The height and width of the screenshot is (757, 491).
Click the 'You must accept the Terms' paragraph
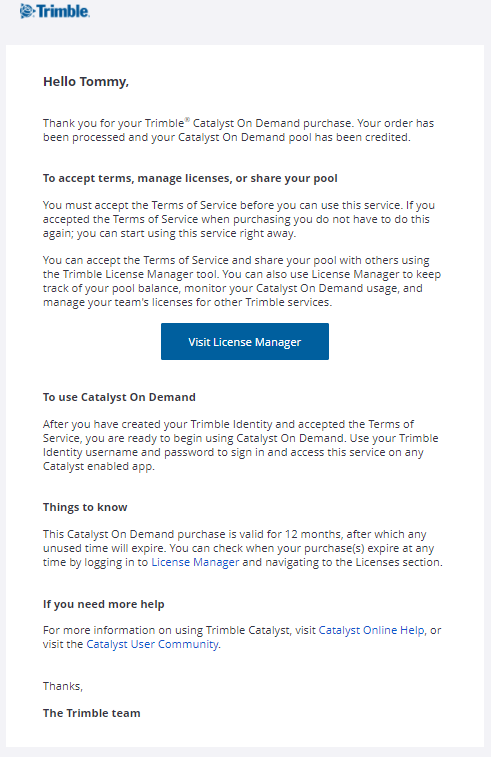click(239, 219)
